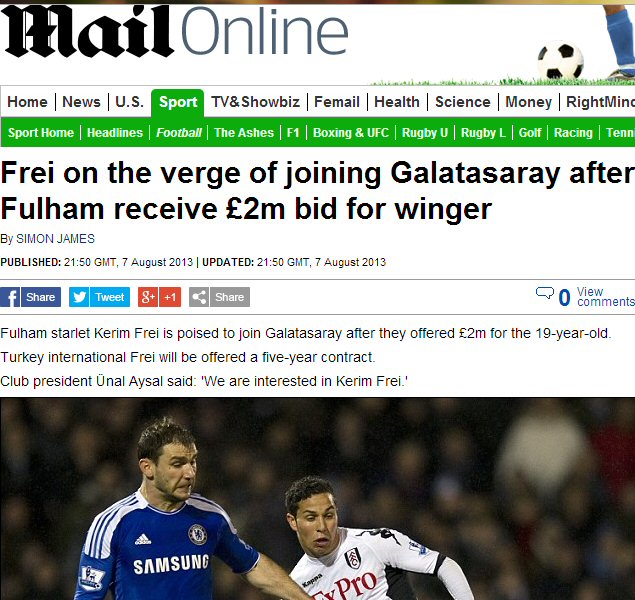Open the Chelsea vs Fulham match photo
The height and width of the screenshot is (600, 635).
pos(318,499)
